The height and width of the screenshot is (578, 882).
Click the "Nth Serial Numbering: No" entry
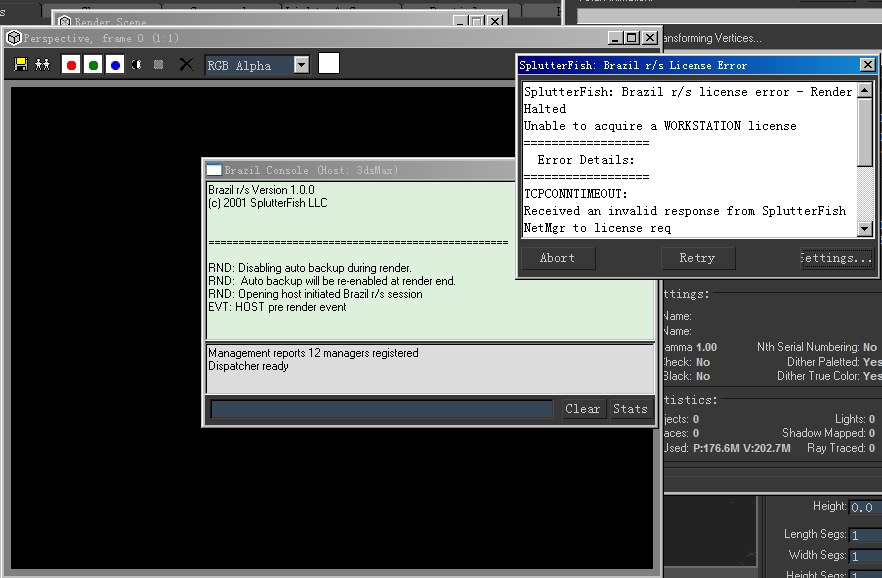coord(817,347)
